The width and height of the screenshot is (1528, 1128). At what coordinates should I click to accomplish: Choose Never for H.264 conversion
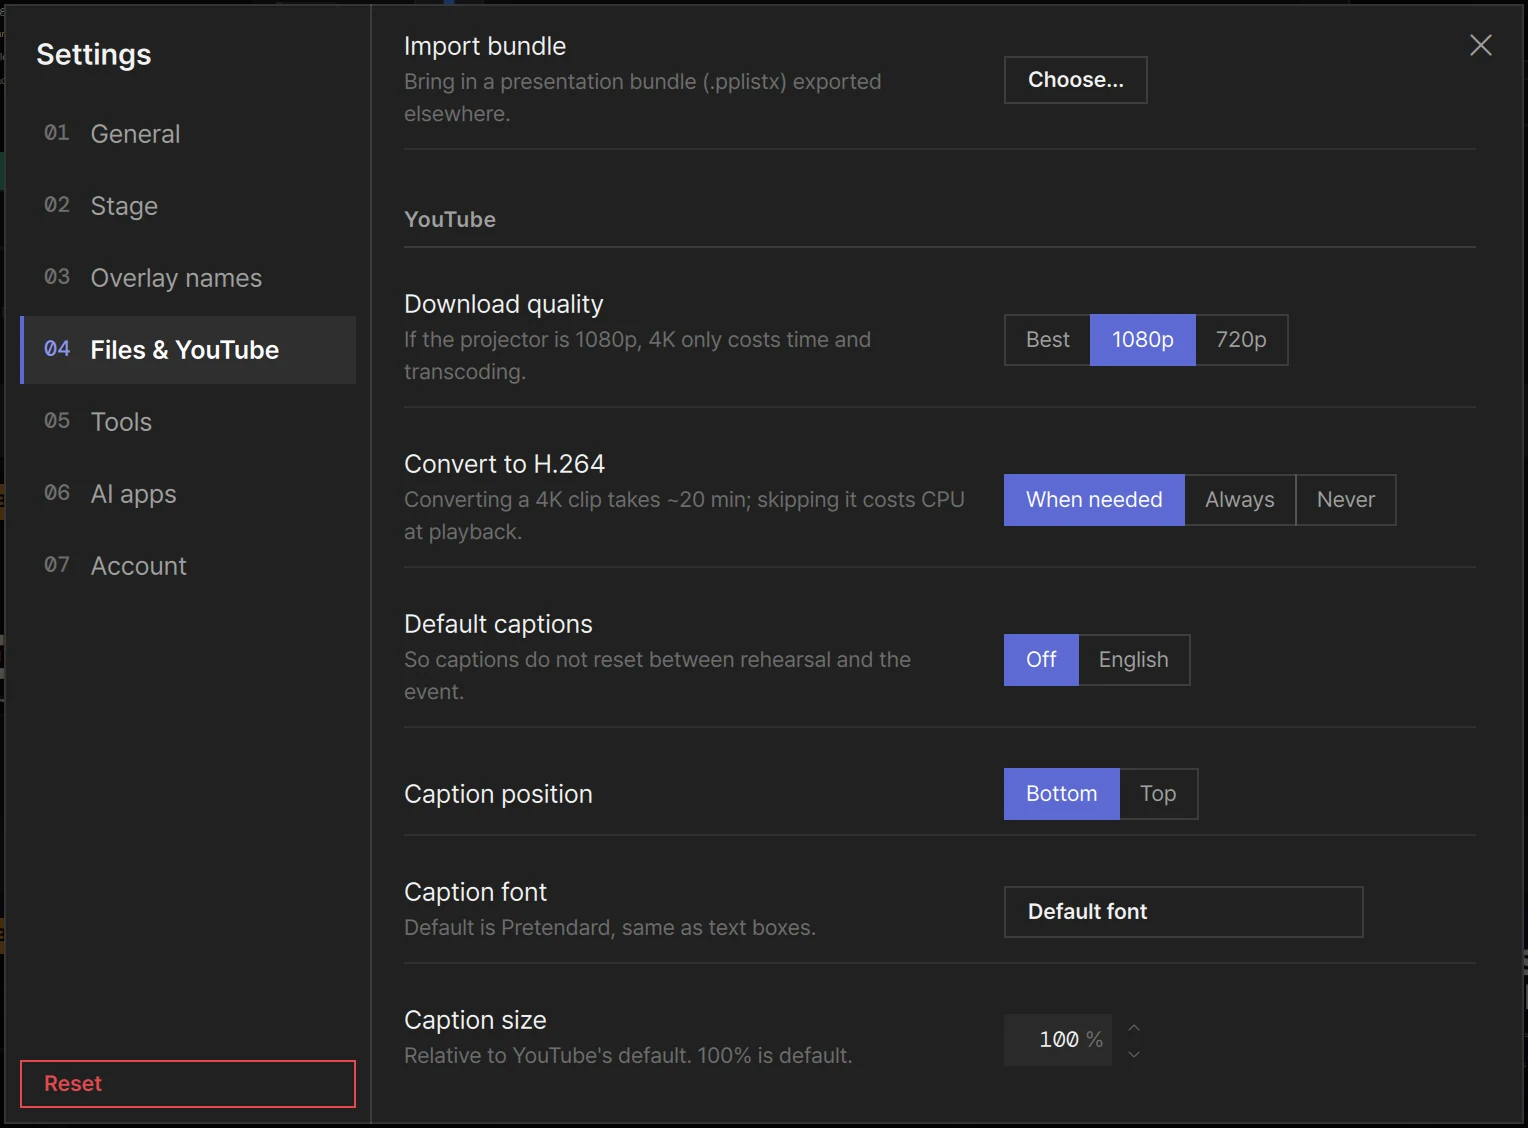(1346, 500)
